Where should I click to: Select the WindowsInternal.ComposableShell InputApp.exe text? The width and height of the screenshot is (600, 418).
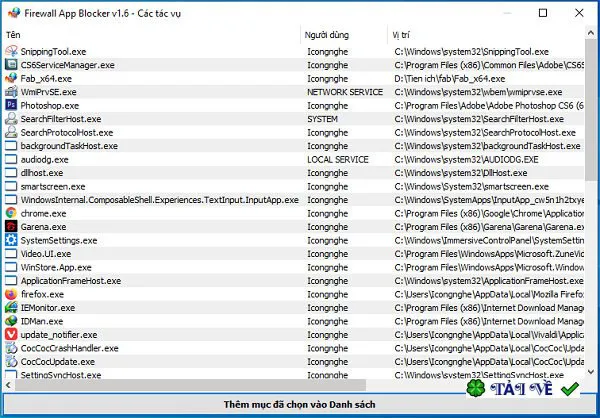(x=160, y=200)
